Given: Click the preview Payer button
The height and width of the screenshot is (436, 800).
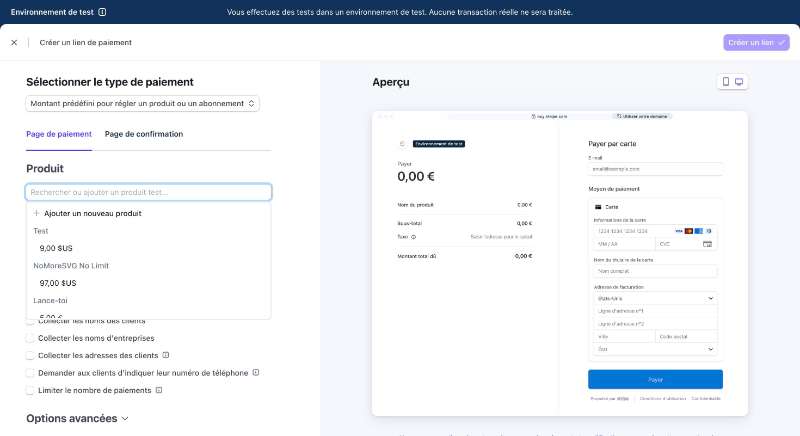Looking at the screenshot, I should point(655,379).
